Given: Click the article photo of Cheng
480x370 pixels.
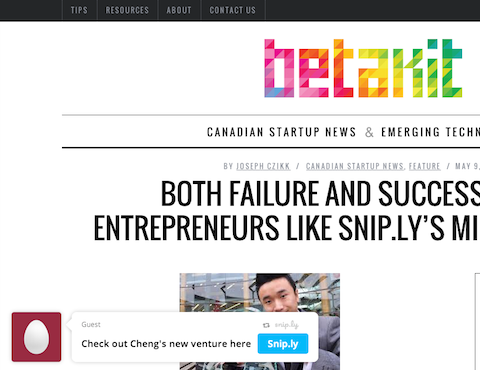Looking at the screenshot, I should [260, 292].
